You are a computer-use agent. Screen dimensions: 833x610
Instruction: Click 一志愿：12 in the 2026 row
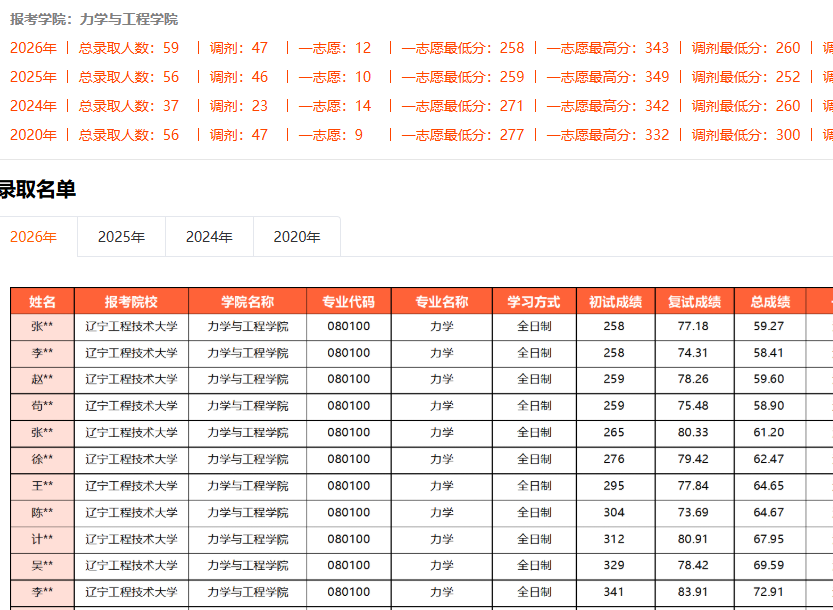pos(335,48)
